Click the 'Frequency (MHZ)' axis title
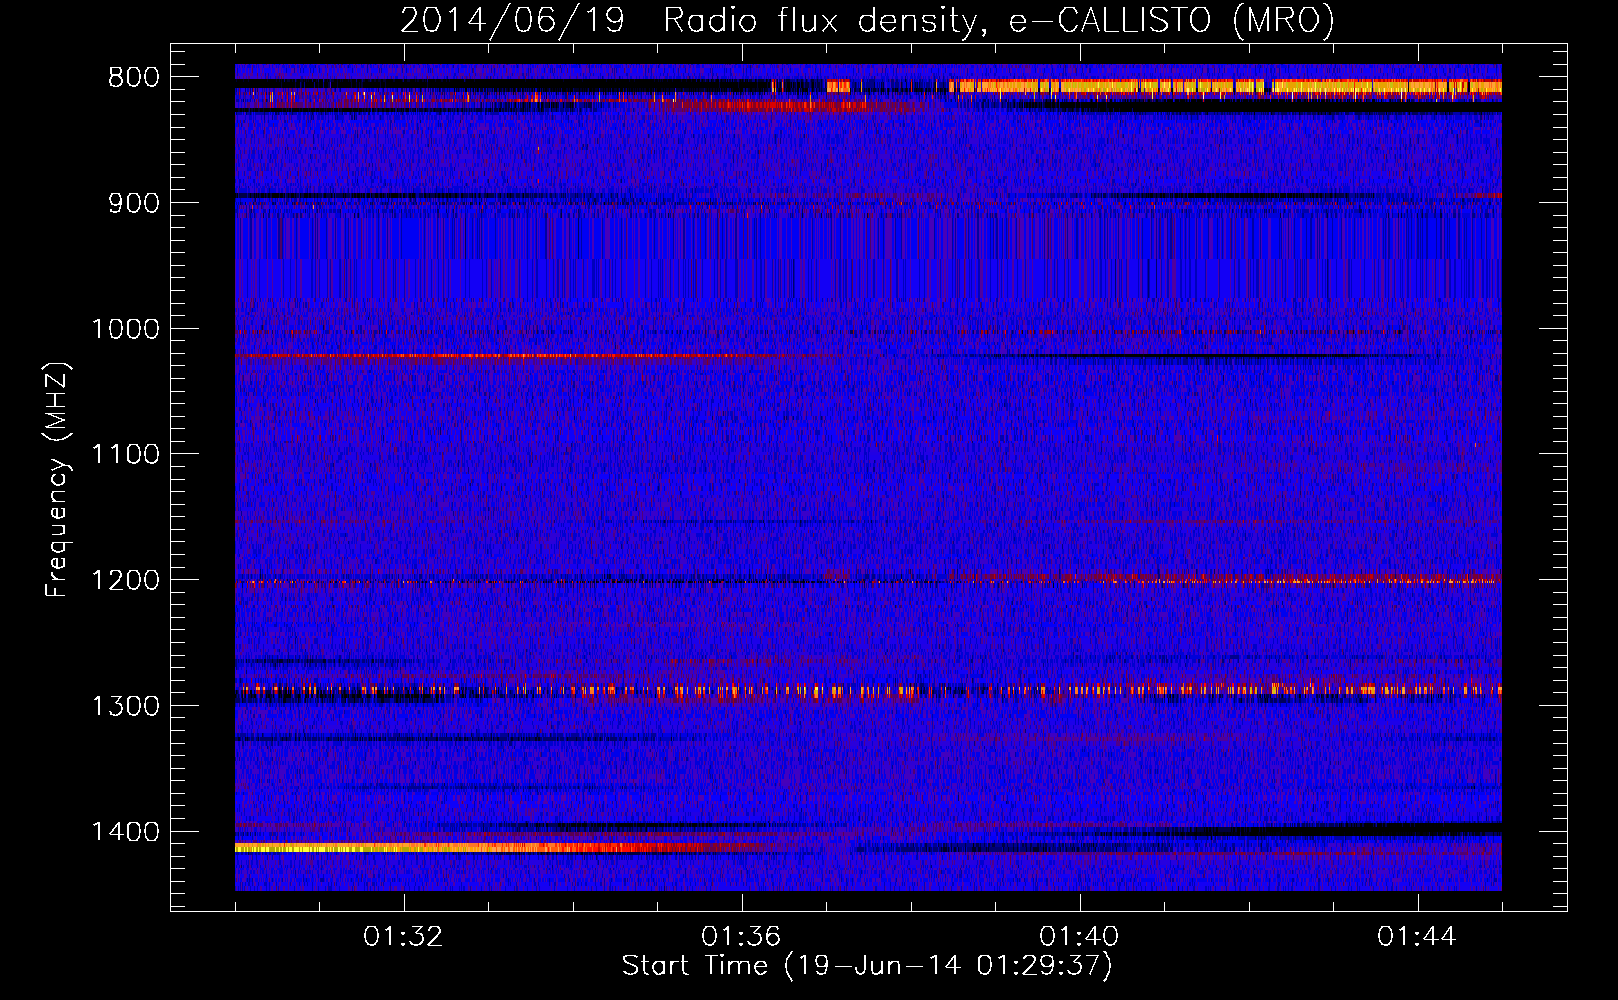The width and height of the screenshot is (1618, 1000). tap(57, 480)
